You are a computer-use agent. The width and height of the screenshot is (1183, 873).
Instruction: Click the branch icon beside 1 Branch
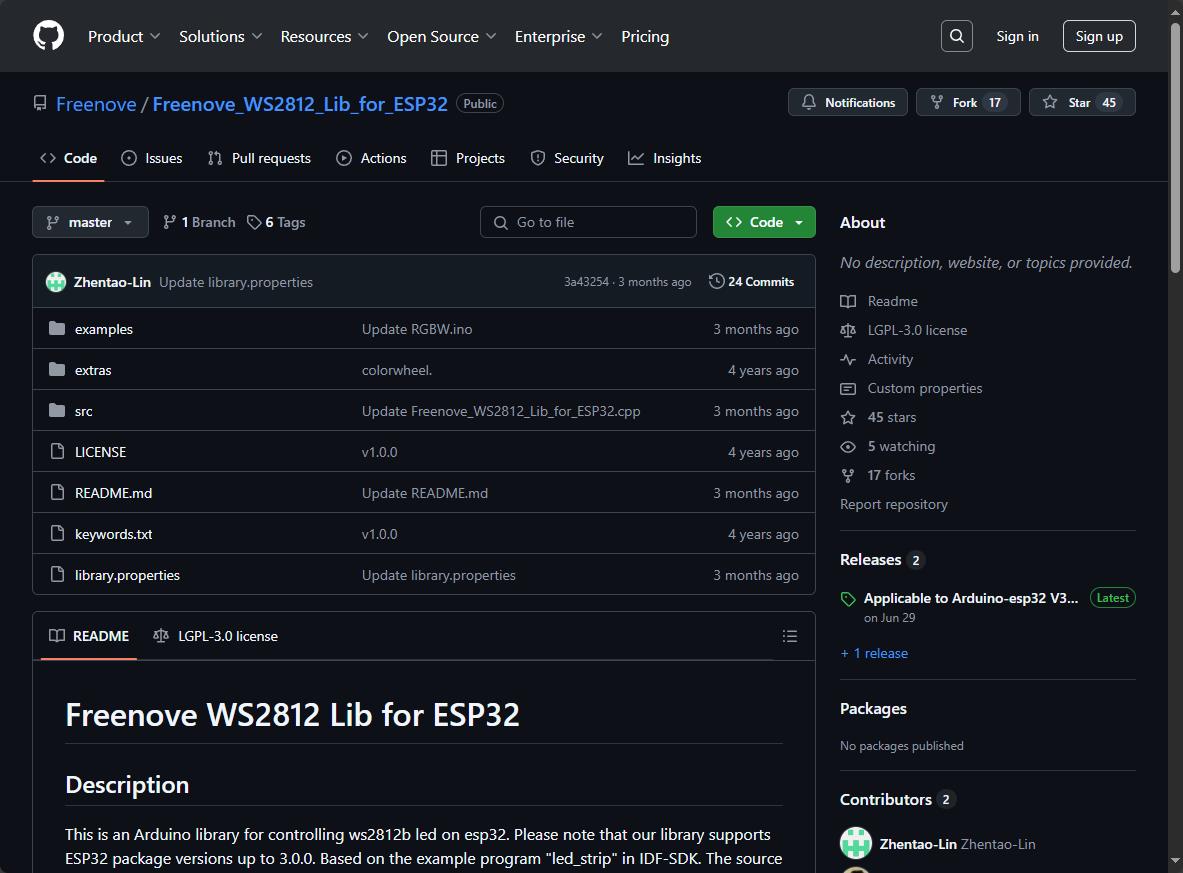point(170,222)
